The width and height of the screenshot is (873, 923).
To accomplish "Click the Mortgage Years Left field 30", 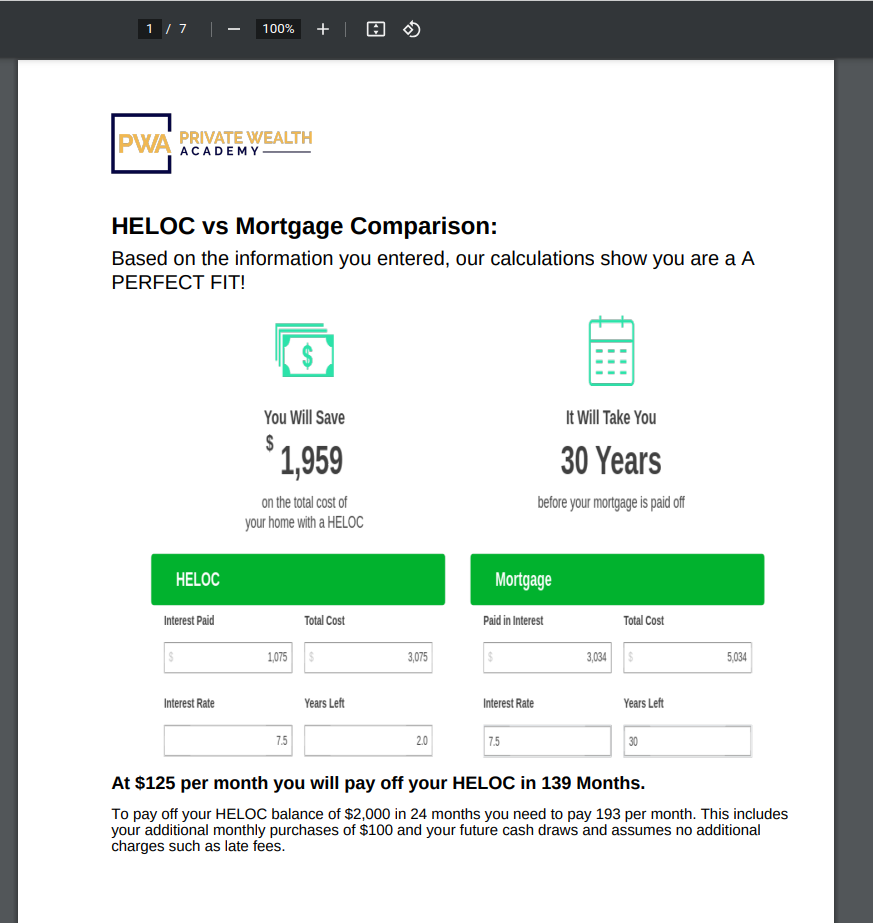I will pyautogui.click(x=688, y=741).
